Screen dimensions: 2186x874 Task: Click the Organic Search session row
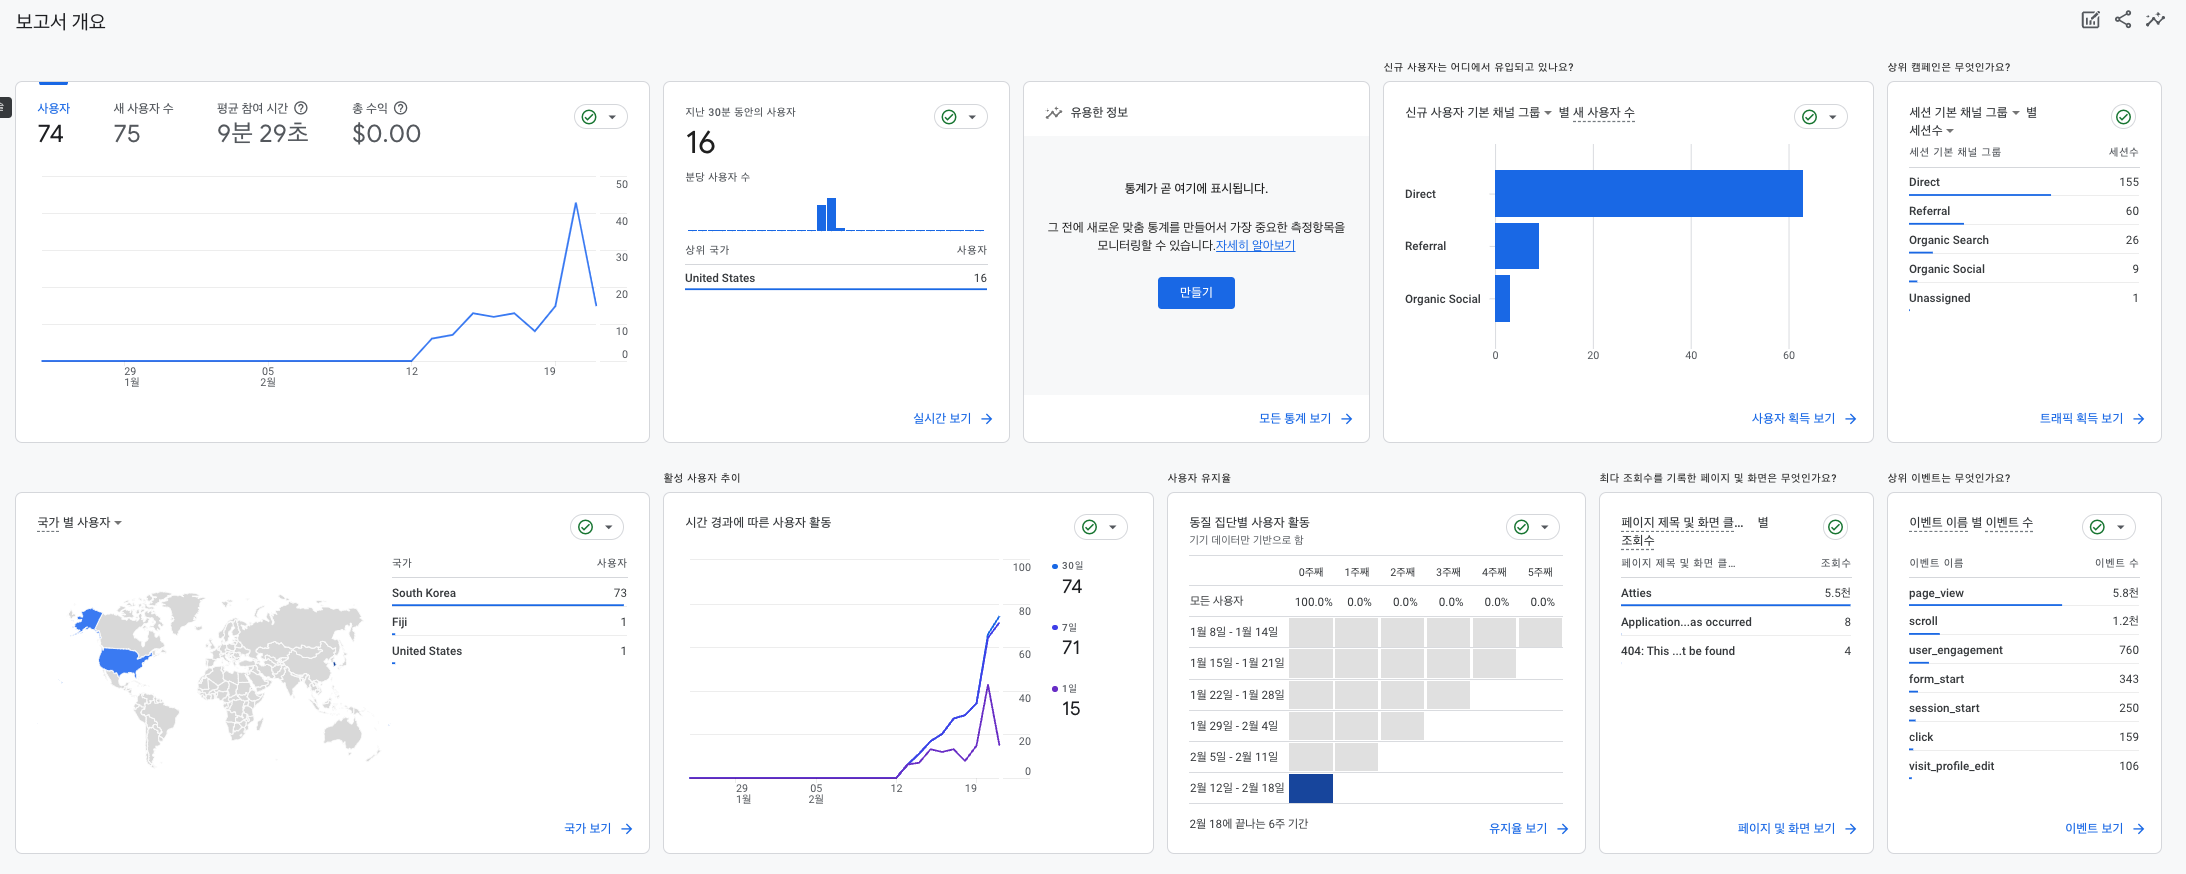tap(2024, 240)
